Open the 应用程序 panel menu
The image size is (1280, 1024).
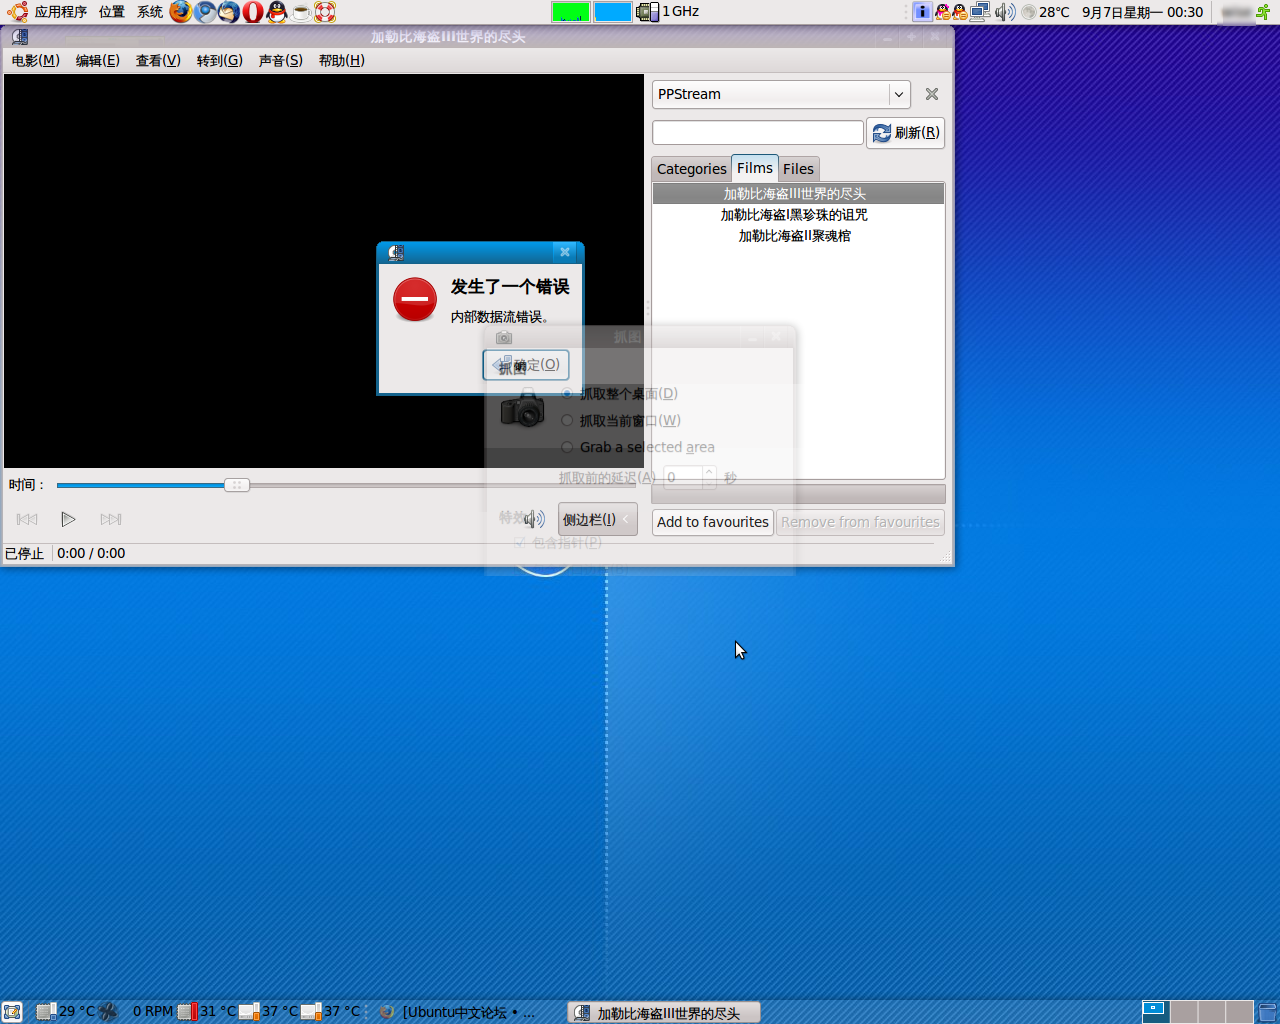click(60, 12)
